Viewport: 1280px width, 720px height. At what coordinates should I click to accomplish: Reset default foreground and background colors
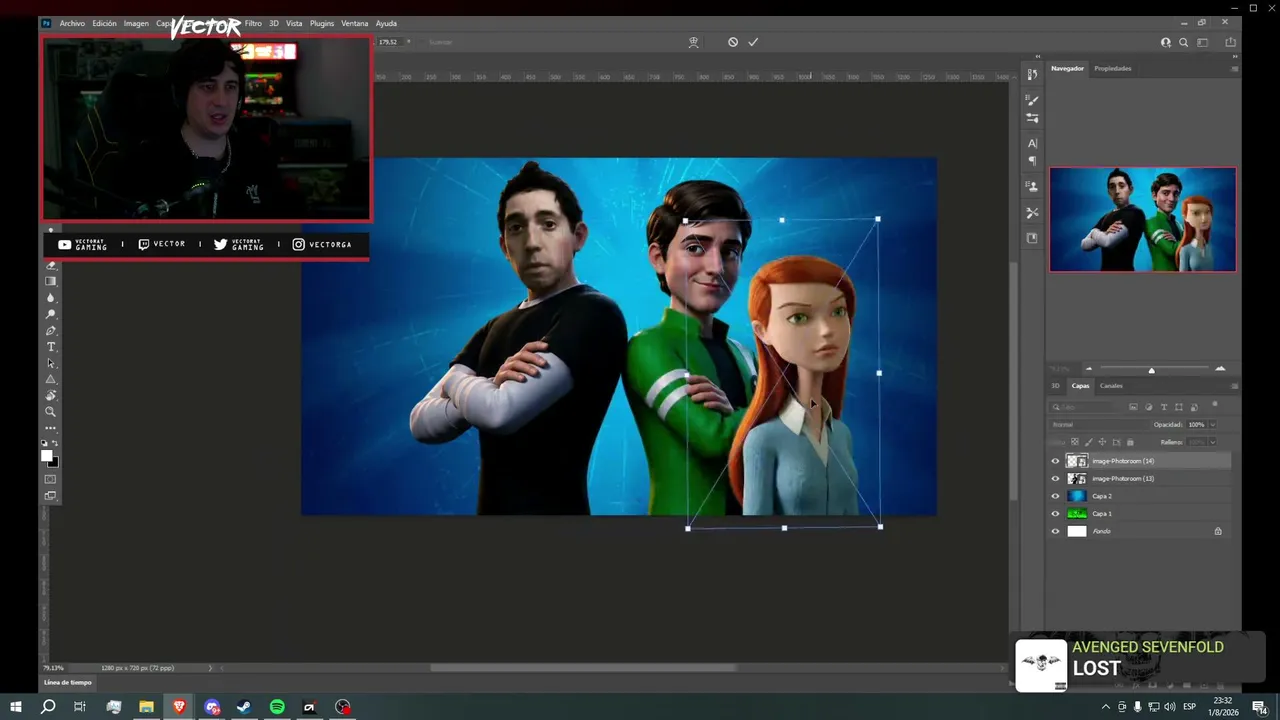coord(44,443)
